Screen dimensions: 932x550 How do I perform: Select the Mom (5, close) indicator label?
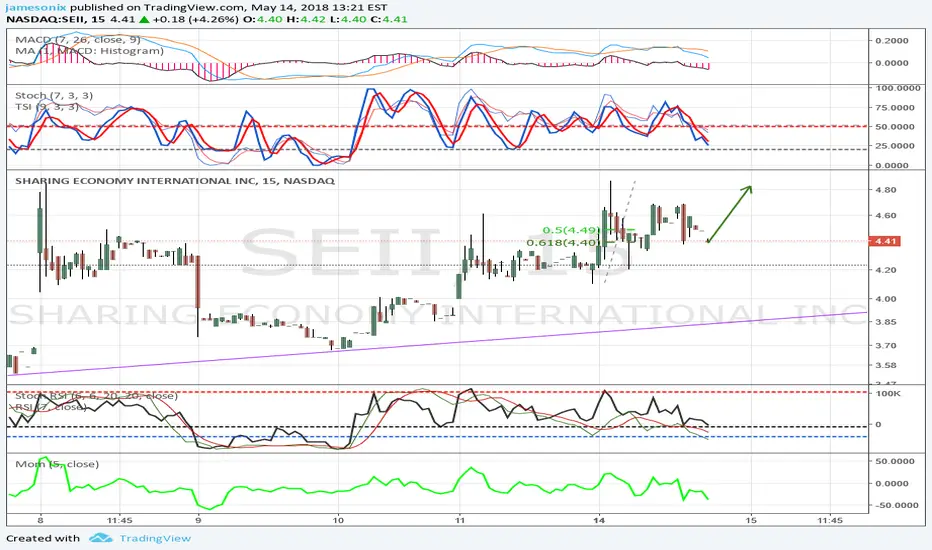[x=56, y=464]
